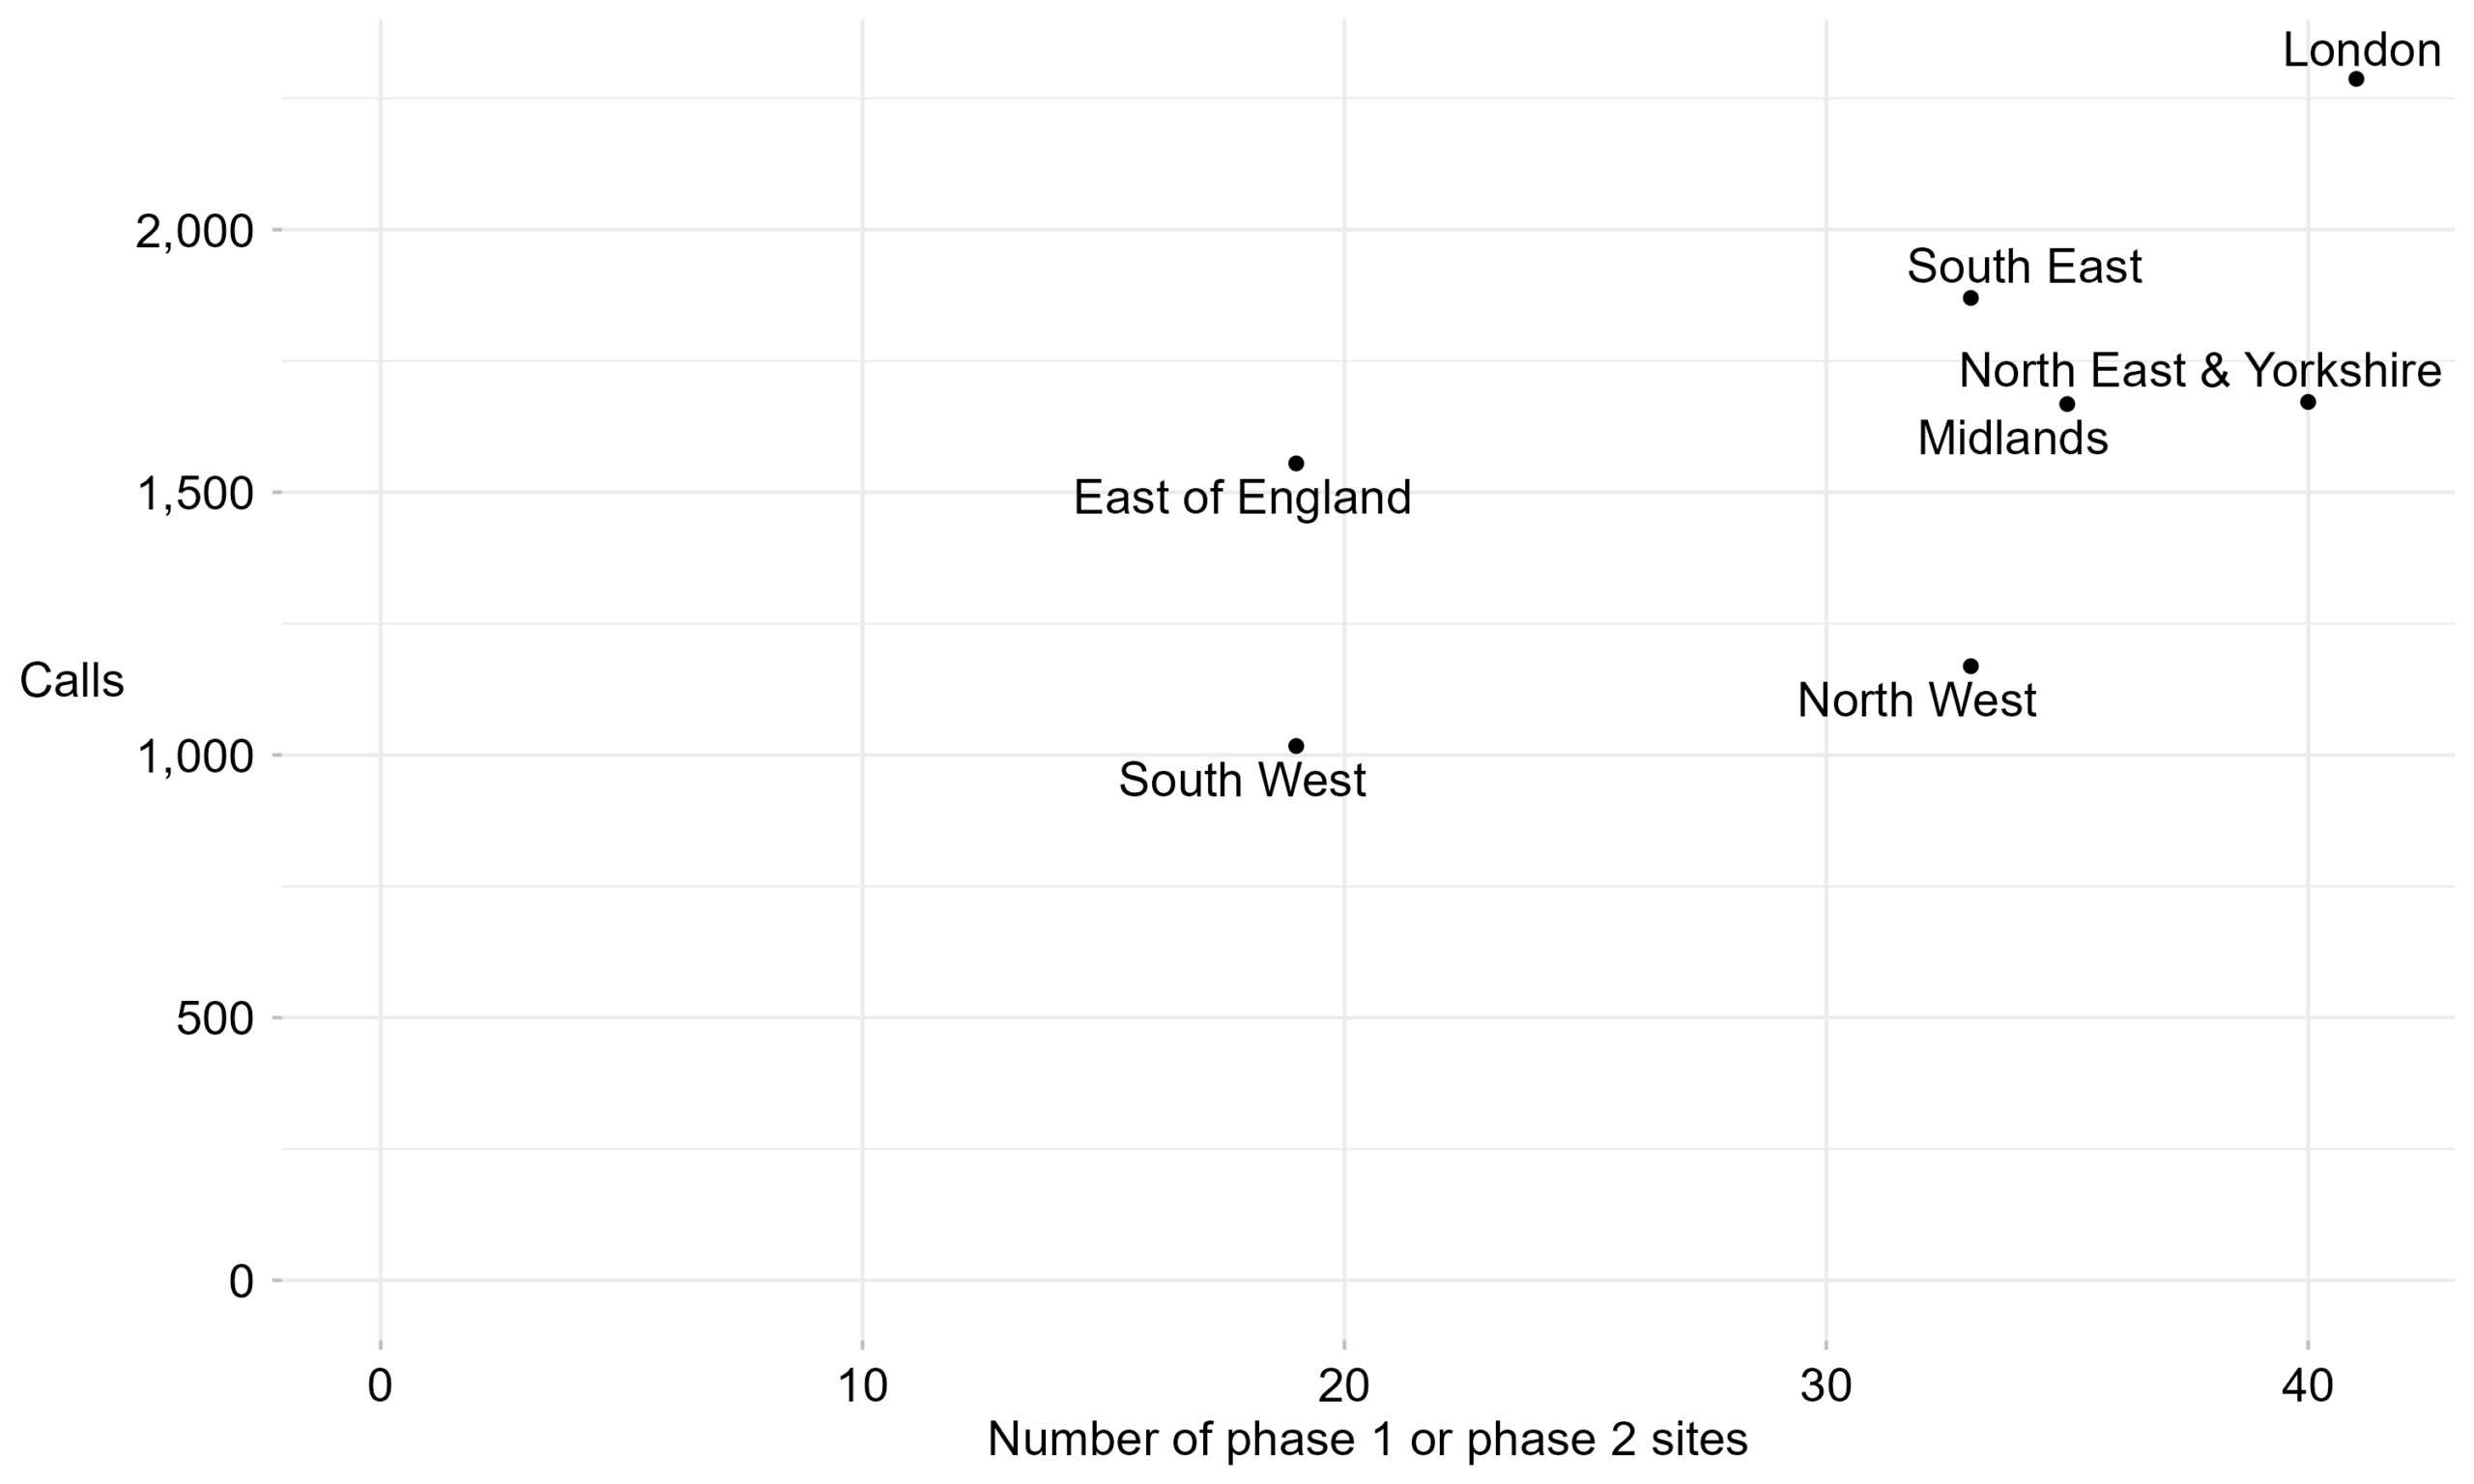The image size is (2474, 1484).
Task: Click the East of England dot
Action: click(1296, 463)
